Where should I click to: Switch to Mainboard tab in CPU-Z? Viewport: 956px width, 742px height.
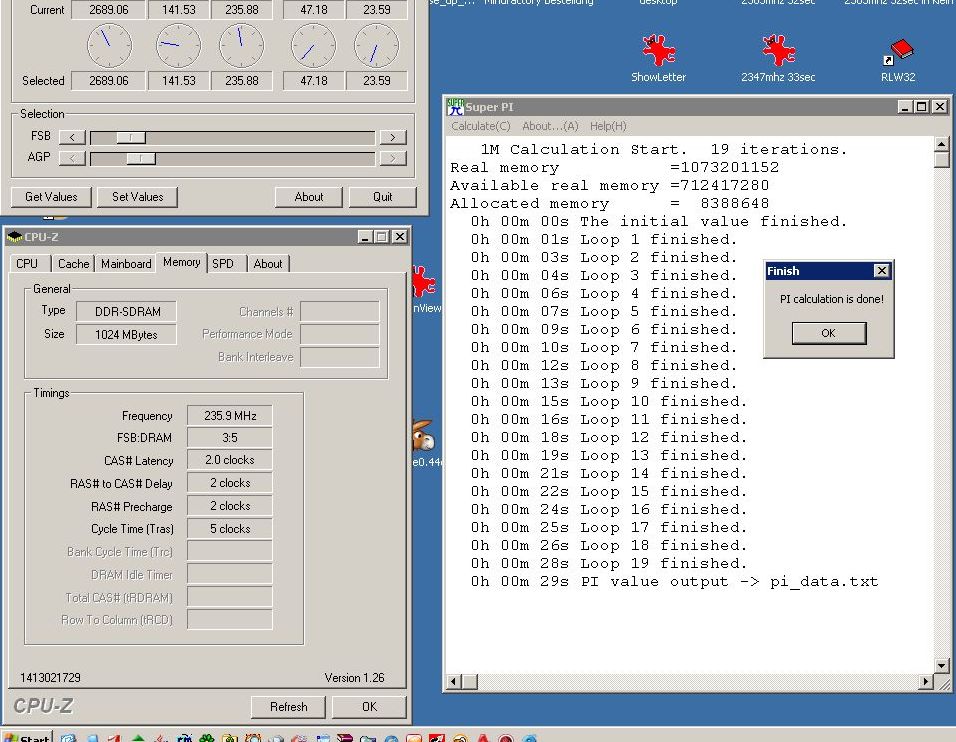[x=126, y=263]
